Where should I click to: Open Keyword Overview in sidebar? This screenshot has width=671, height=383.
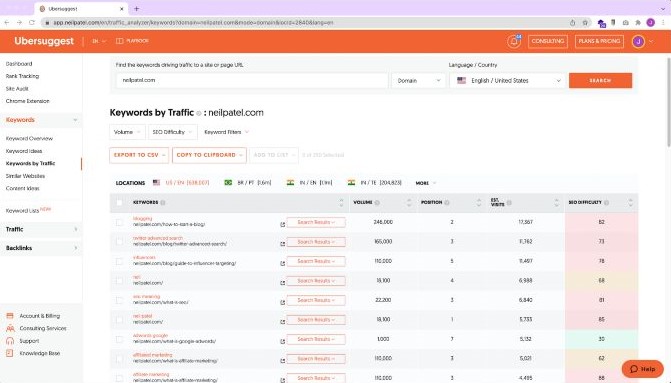point(29,139)
